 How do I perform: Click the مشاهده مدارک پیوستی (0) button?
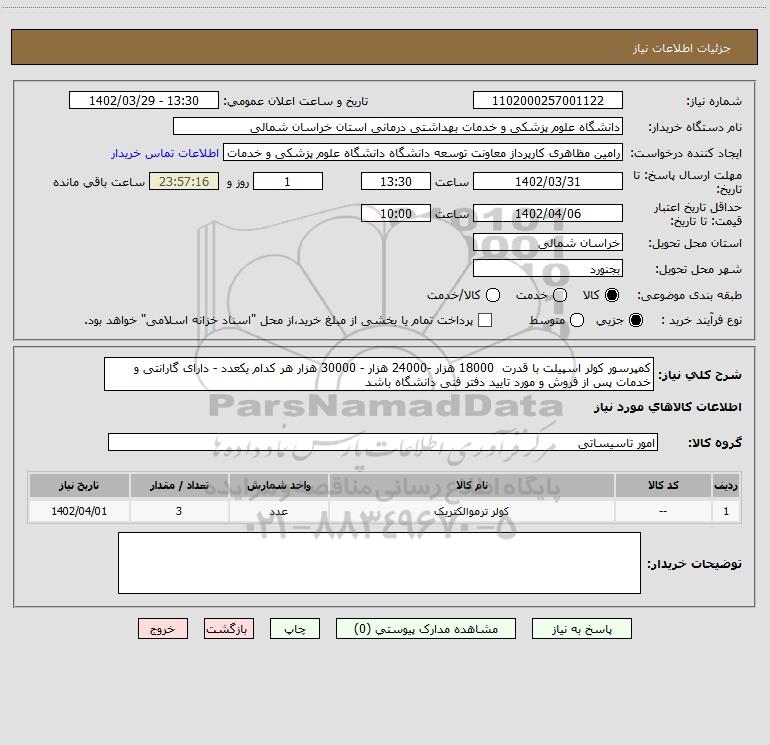pos(426,629)
